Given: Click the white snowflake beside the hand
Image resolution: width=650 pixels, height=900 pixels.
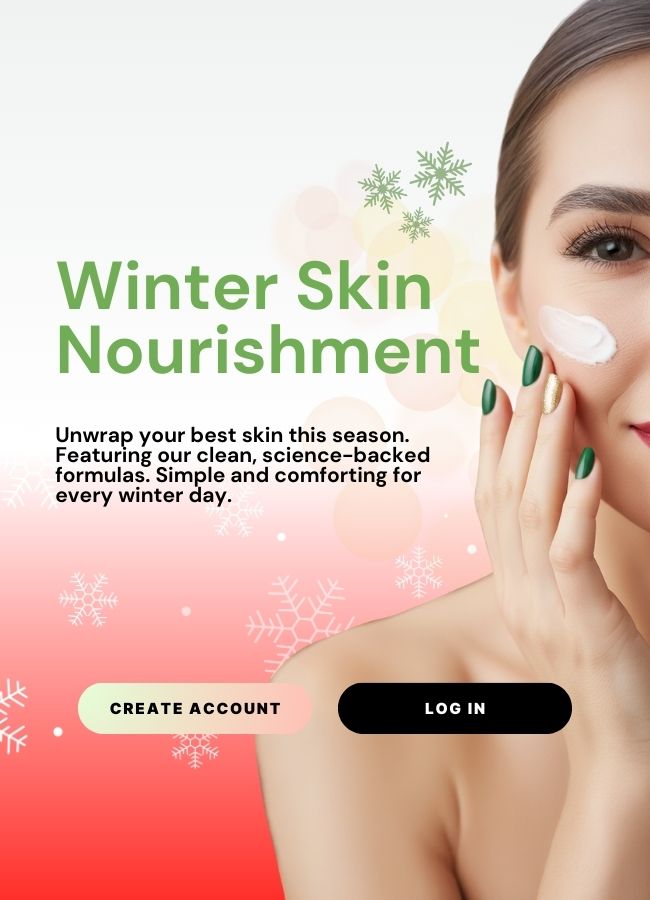Looking at the screenshot, I should 419,572.
